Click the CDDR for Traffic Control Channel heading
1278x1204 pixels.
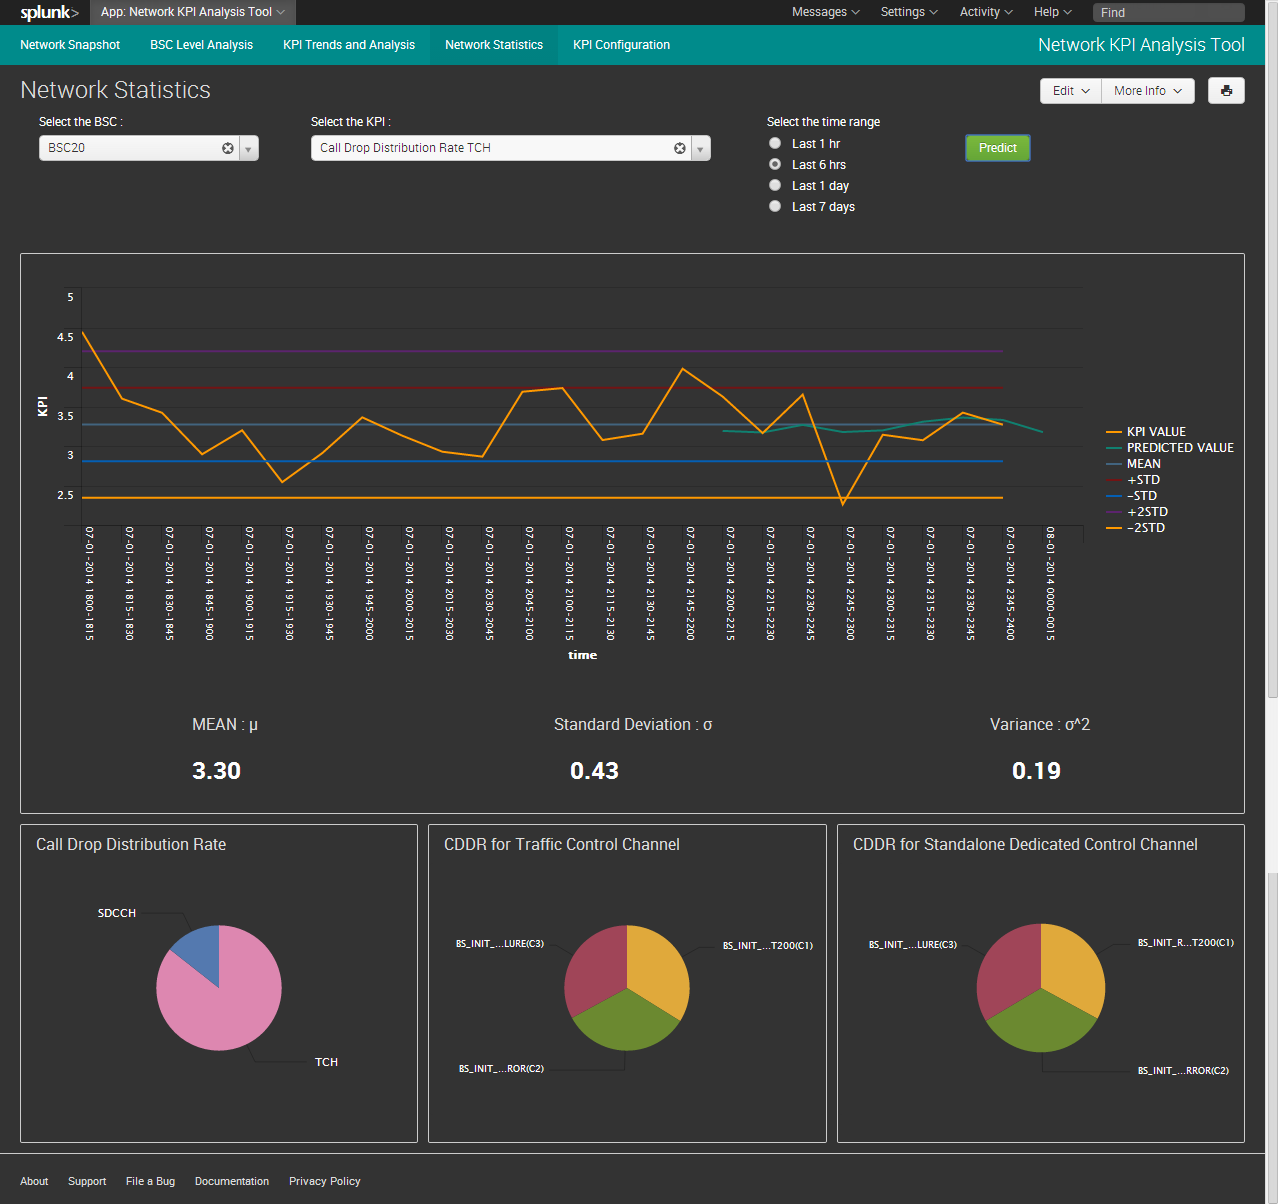(562, 844)
